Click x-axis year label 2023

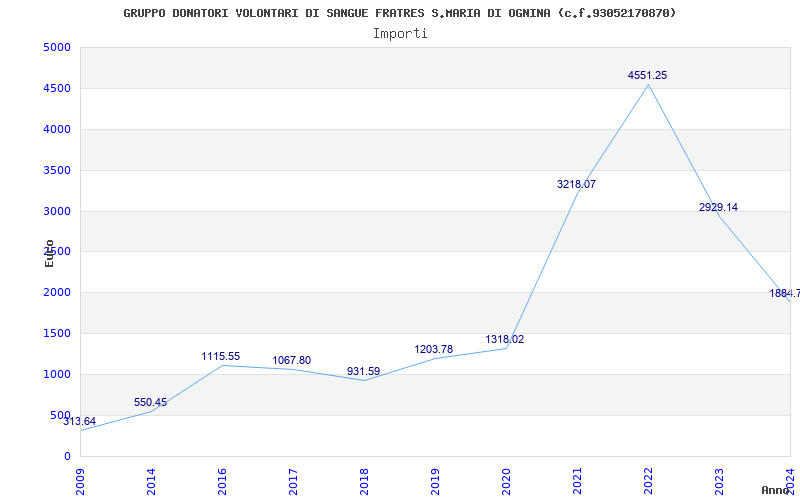tap(719, 481)
